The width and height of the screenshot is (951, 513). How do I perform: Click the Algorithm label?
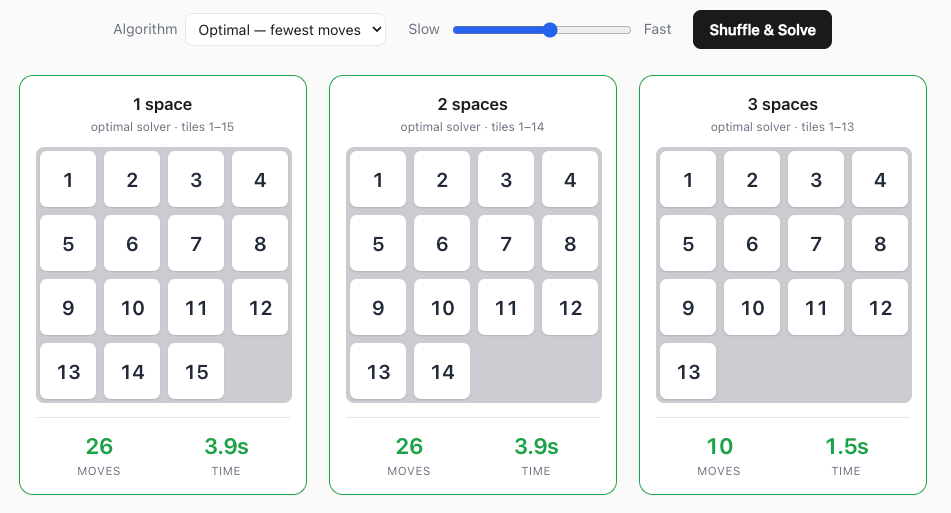click(x=145, y=29)
